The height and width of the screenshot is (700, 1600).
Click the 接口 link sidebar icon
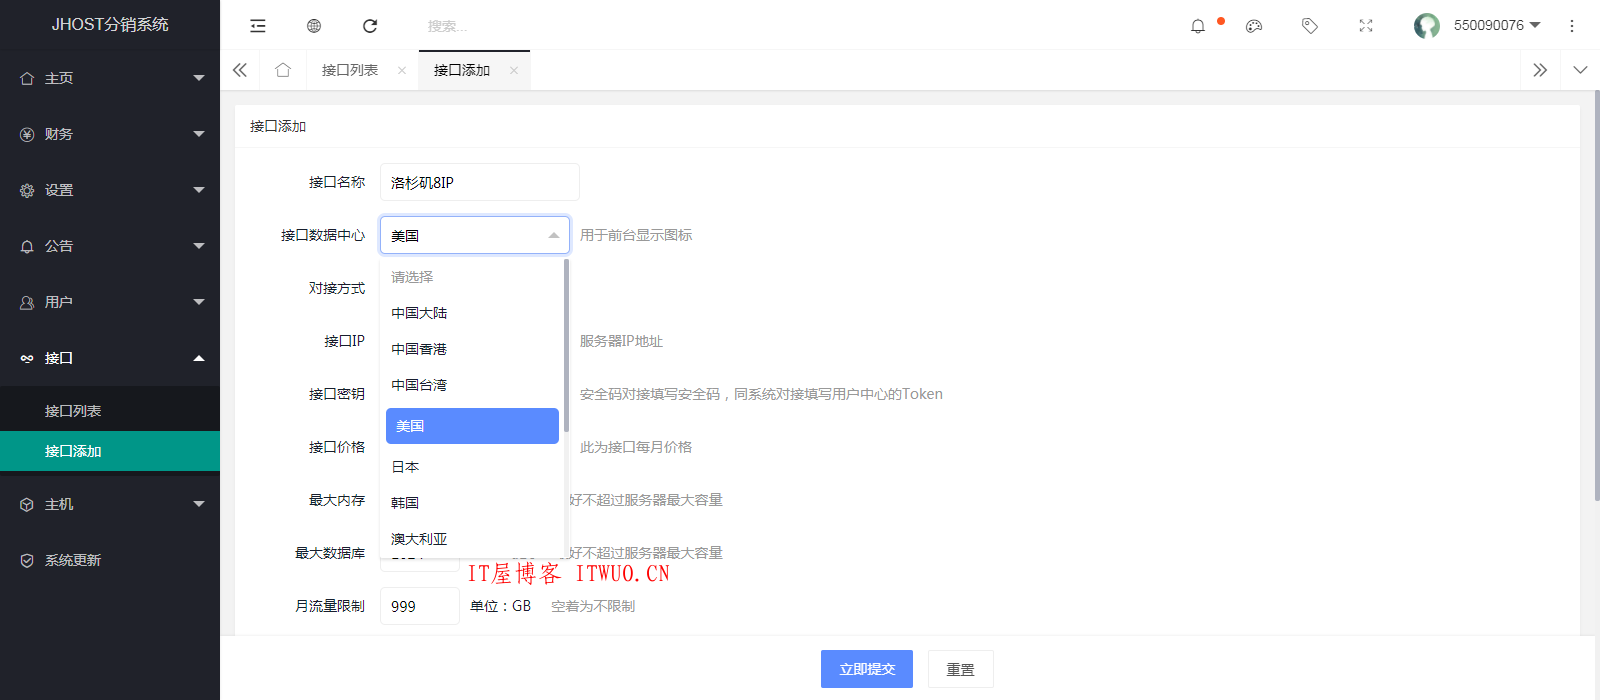click(x=27, y=358)
